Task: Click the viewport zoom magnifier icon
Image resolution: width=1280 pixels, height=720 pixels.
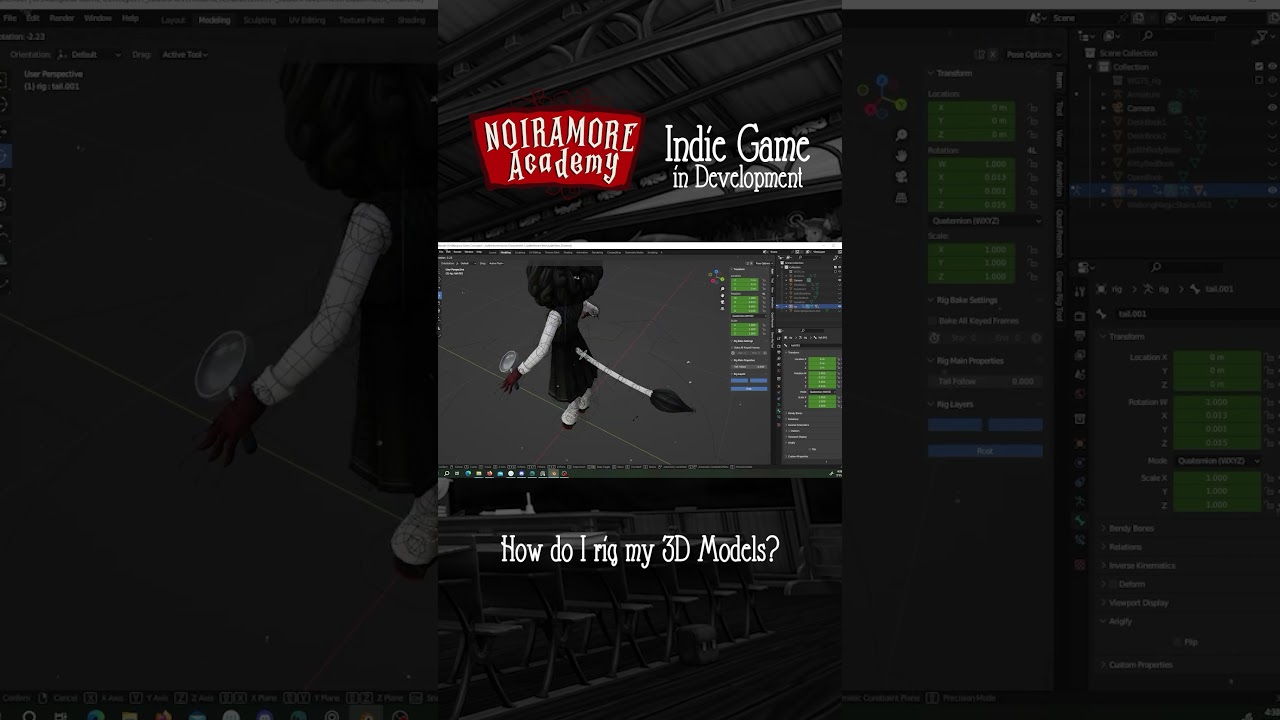Action: click(901, 135)
